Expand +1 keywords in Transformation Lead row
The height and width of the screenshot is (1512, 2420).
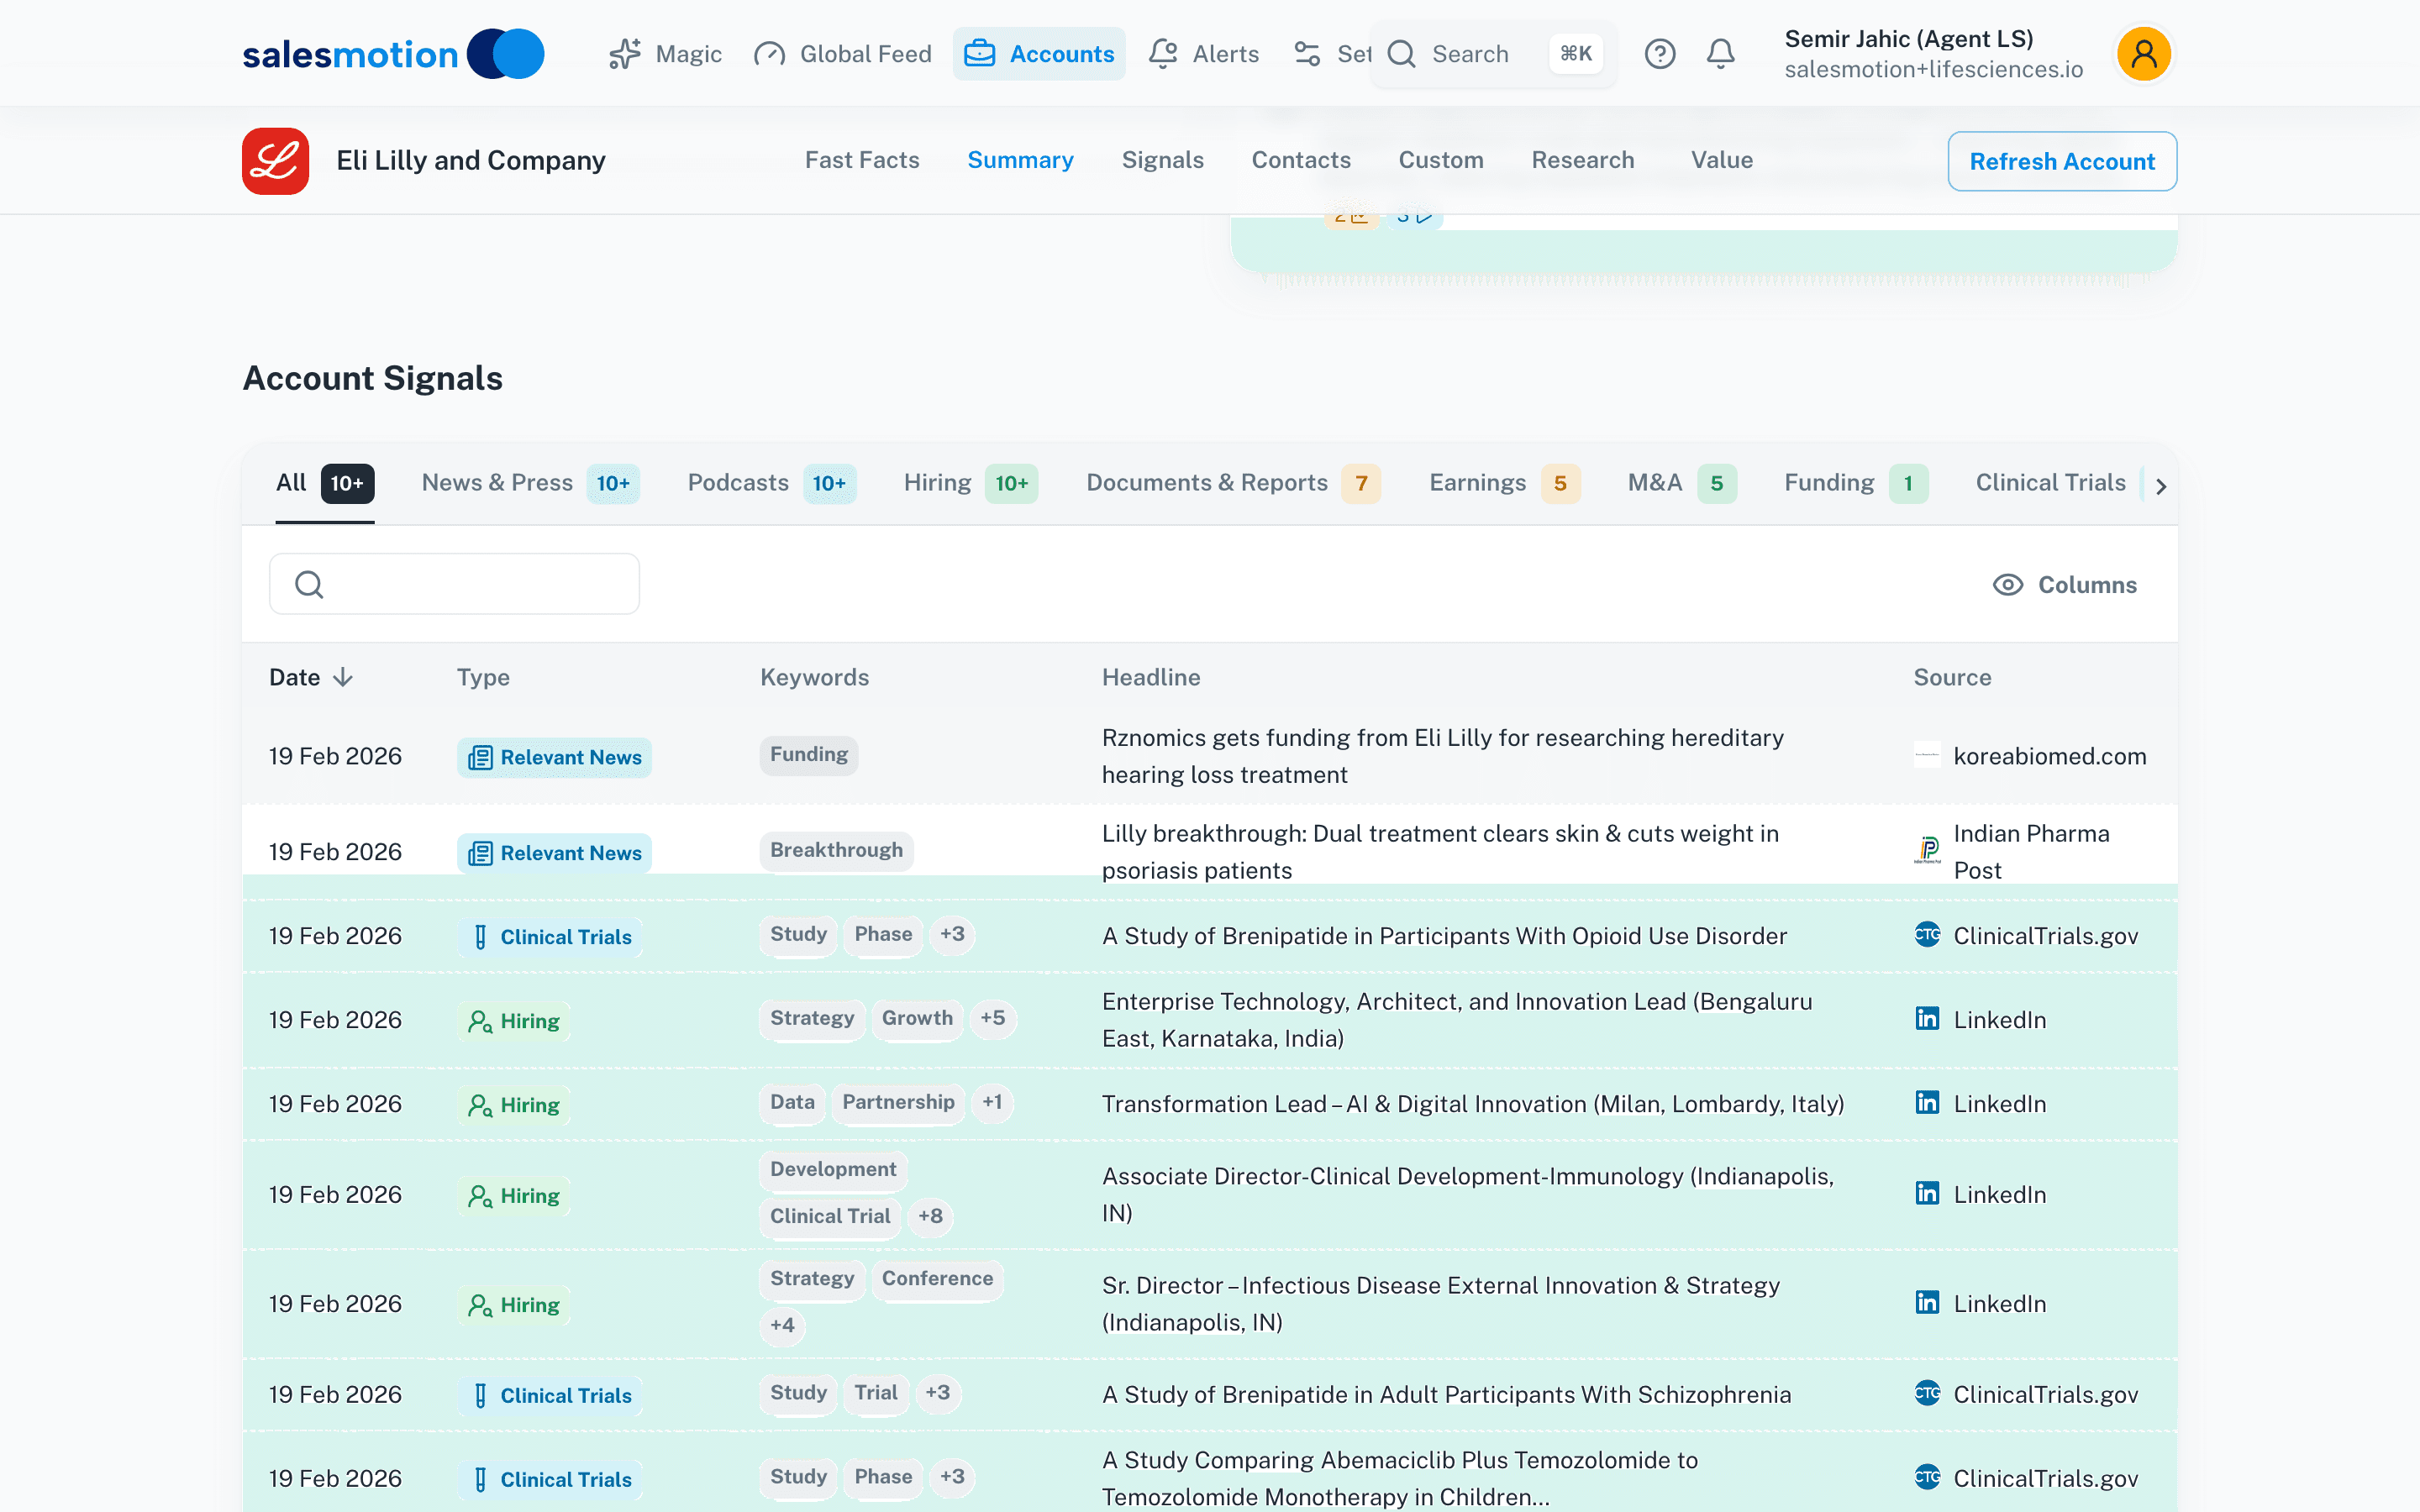pyautogui.click(x=992, y=1103)
